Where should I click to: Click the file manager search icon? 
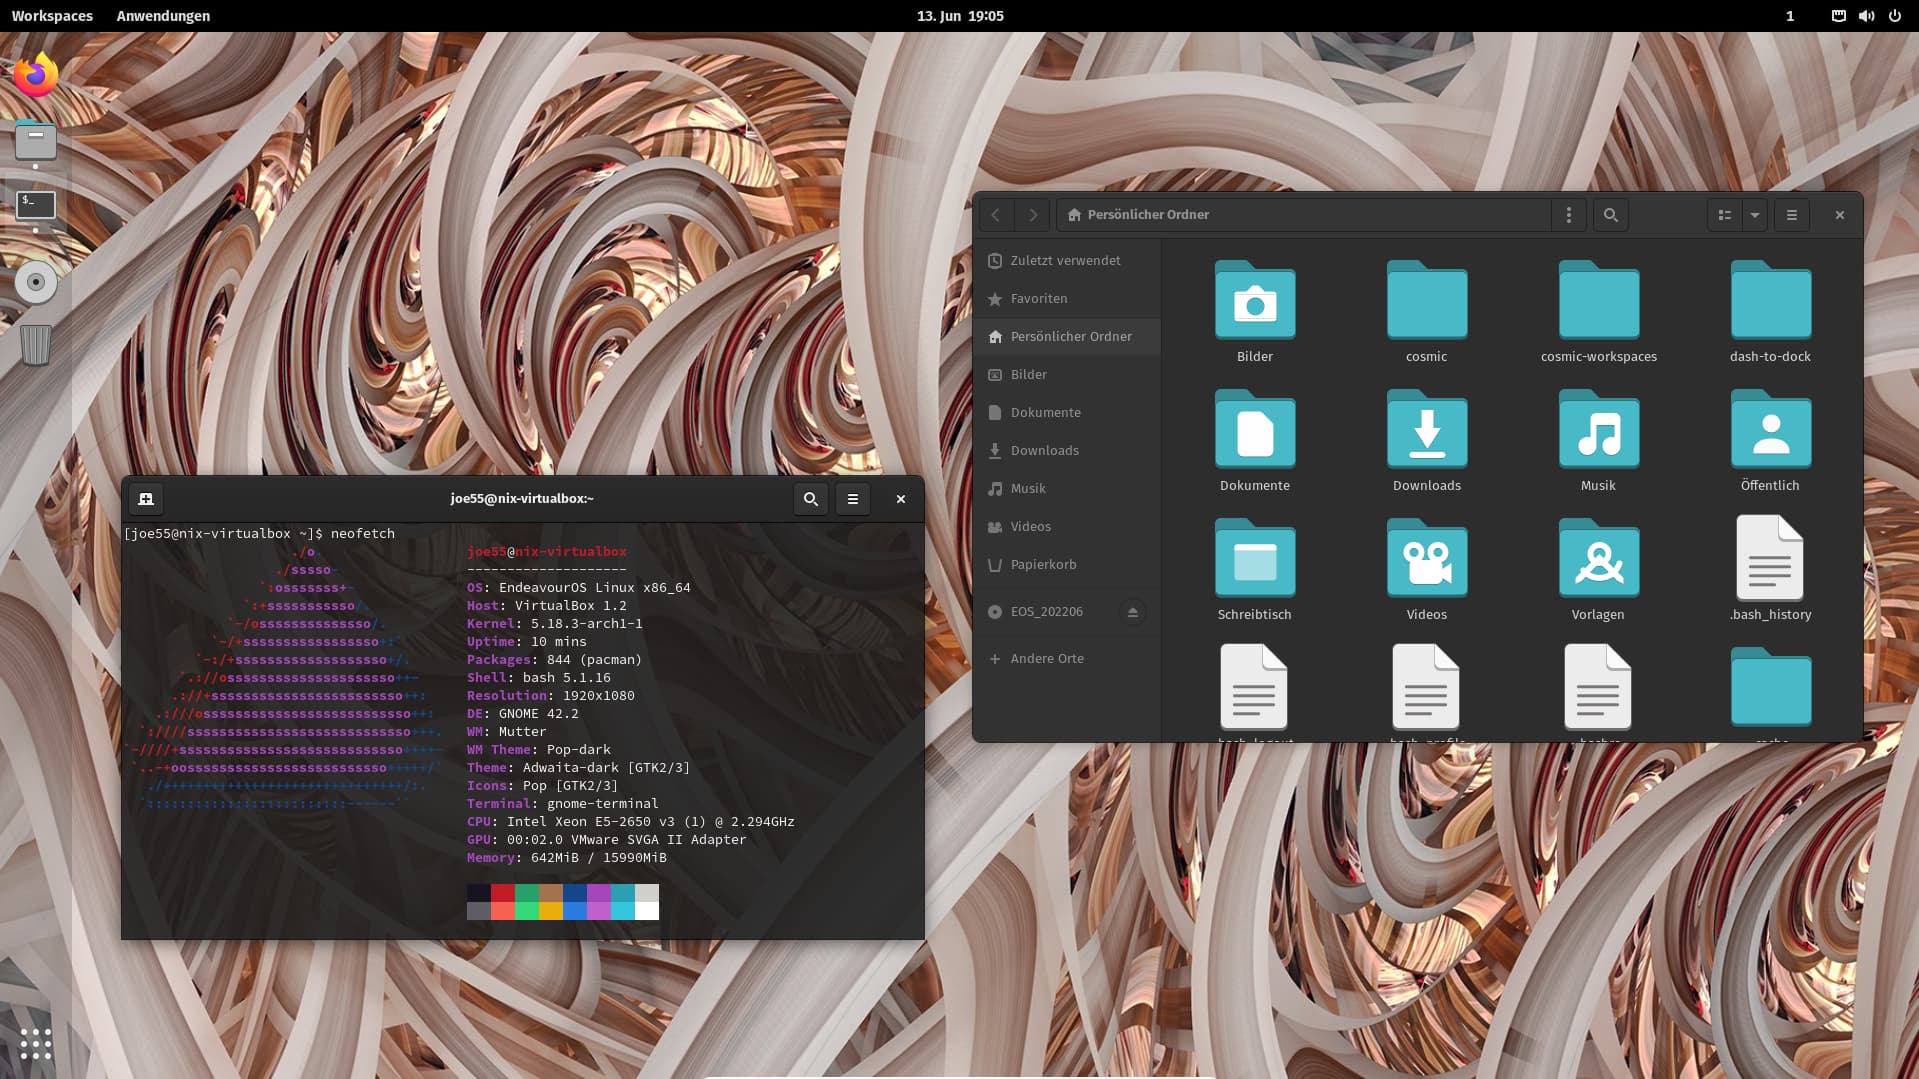click(x=1611, y=215)
